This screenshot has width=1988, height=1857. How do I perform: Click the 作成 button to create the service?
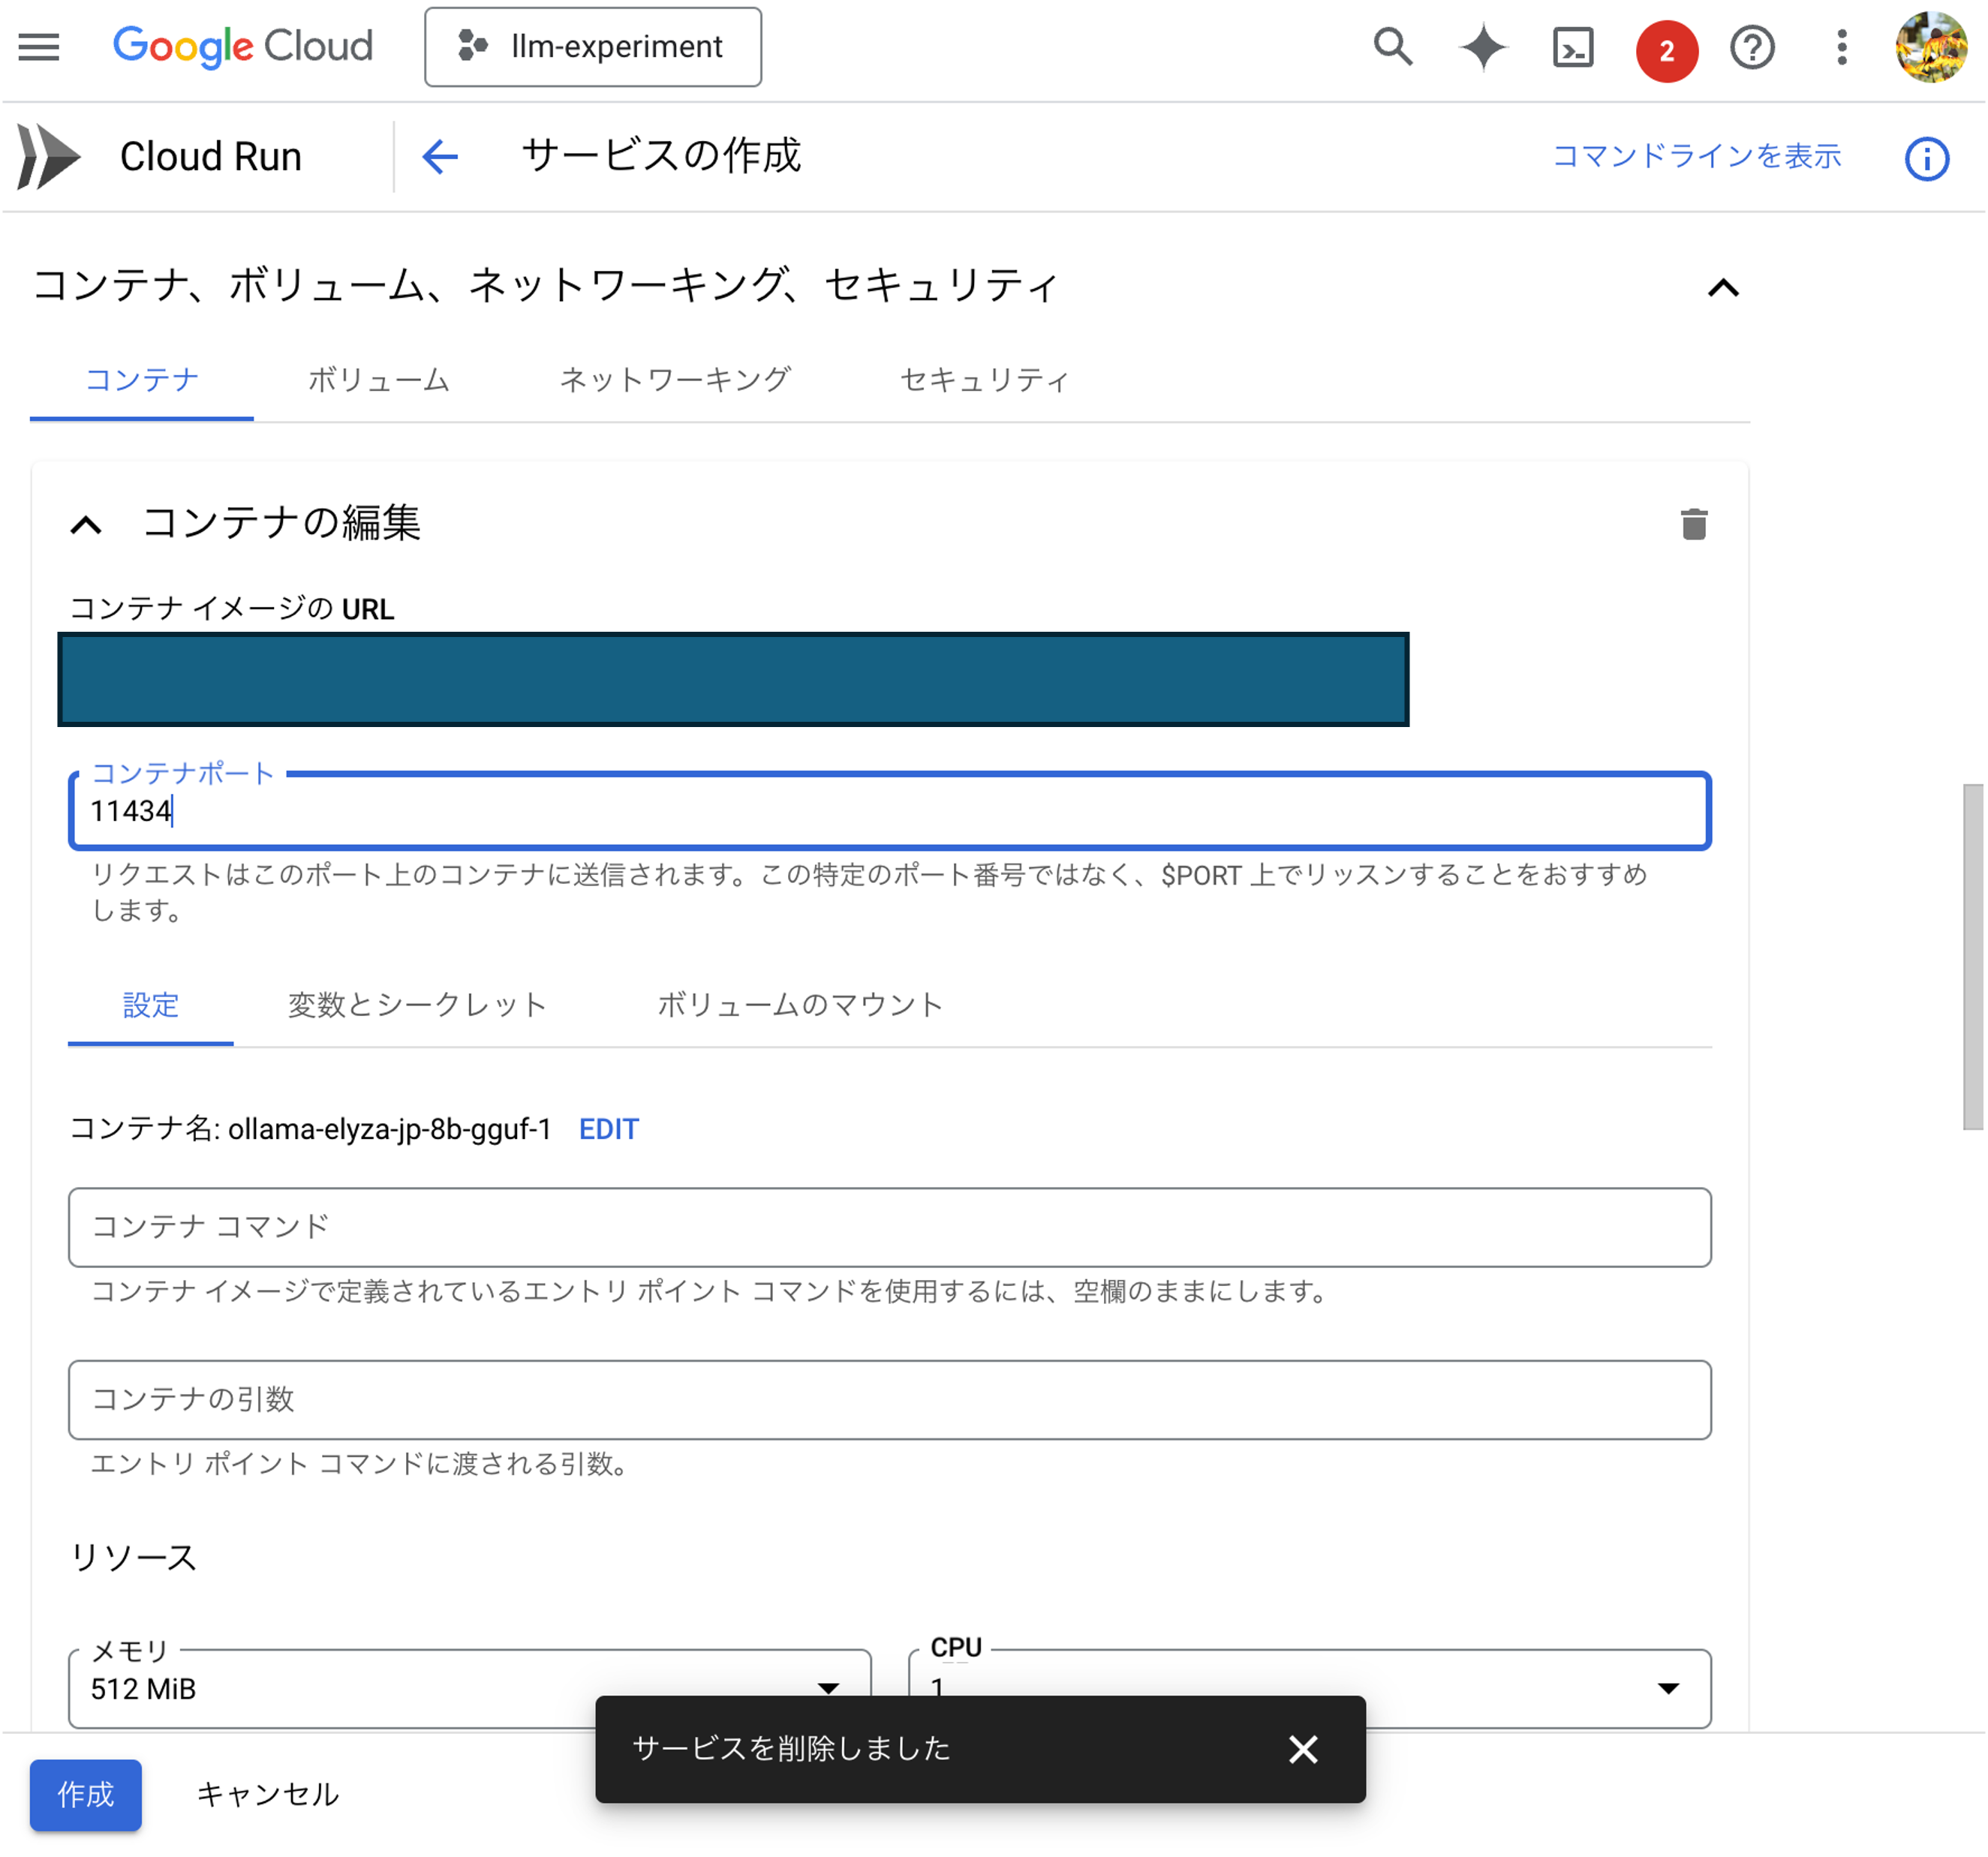(85, 1795)
